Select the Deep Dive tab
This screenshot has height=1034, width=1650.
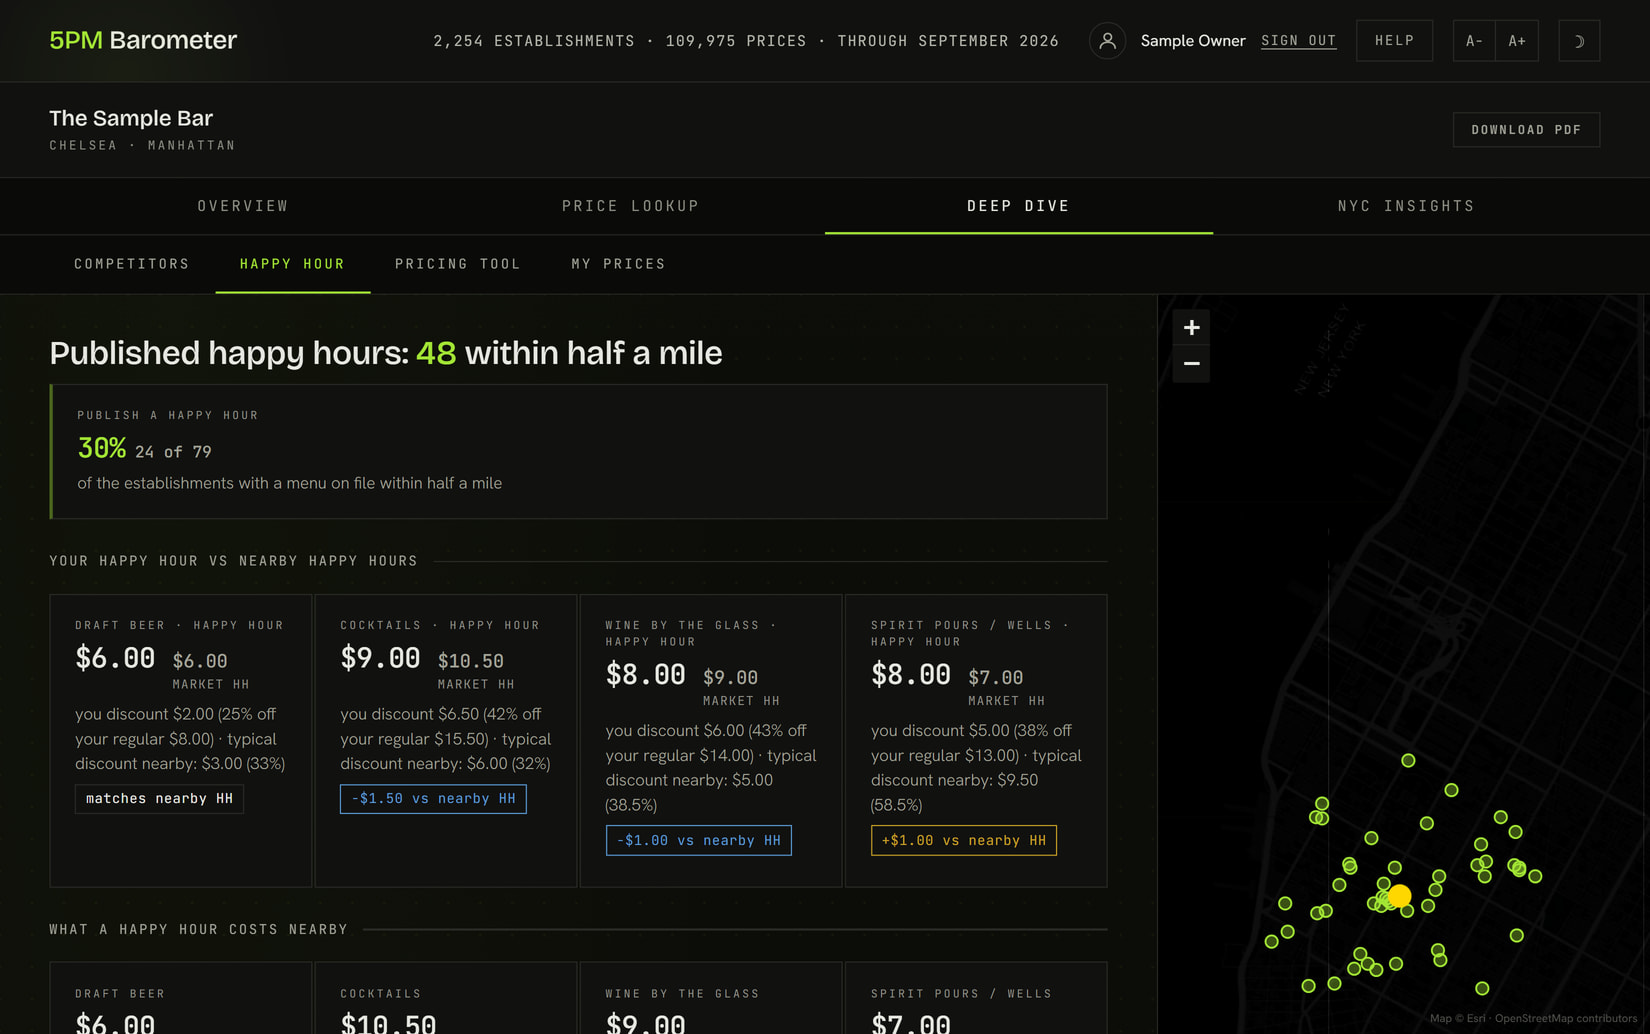tap(1019, 206)
